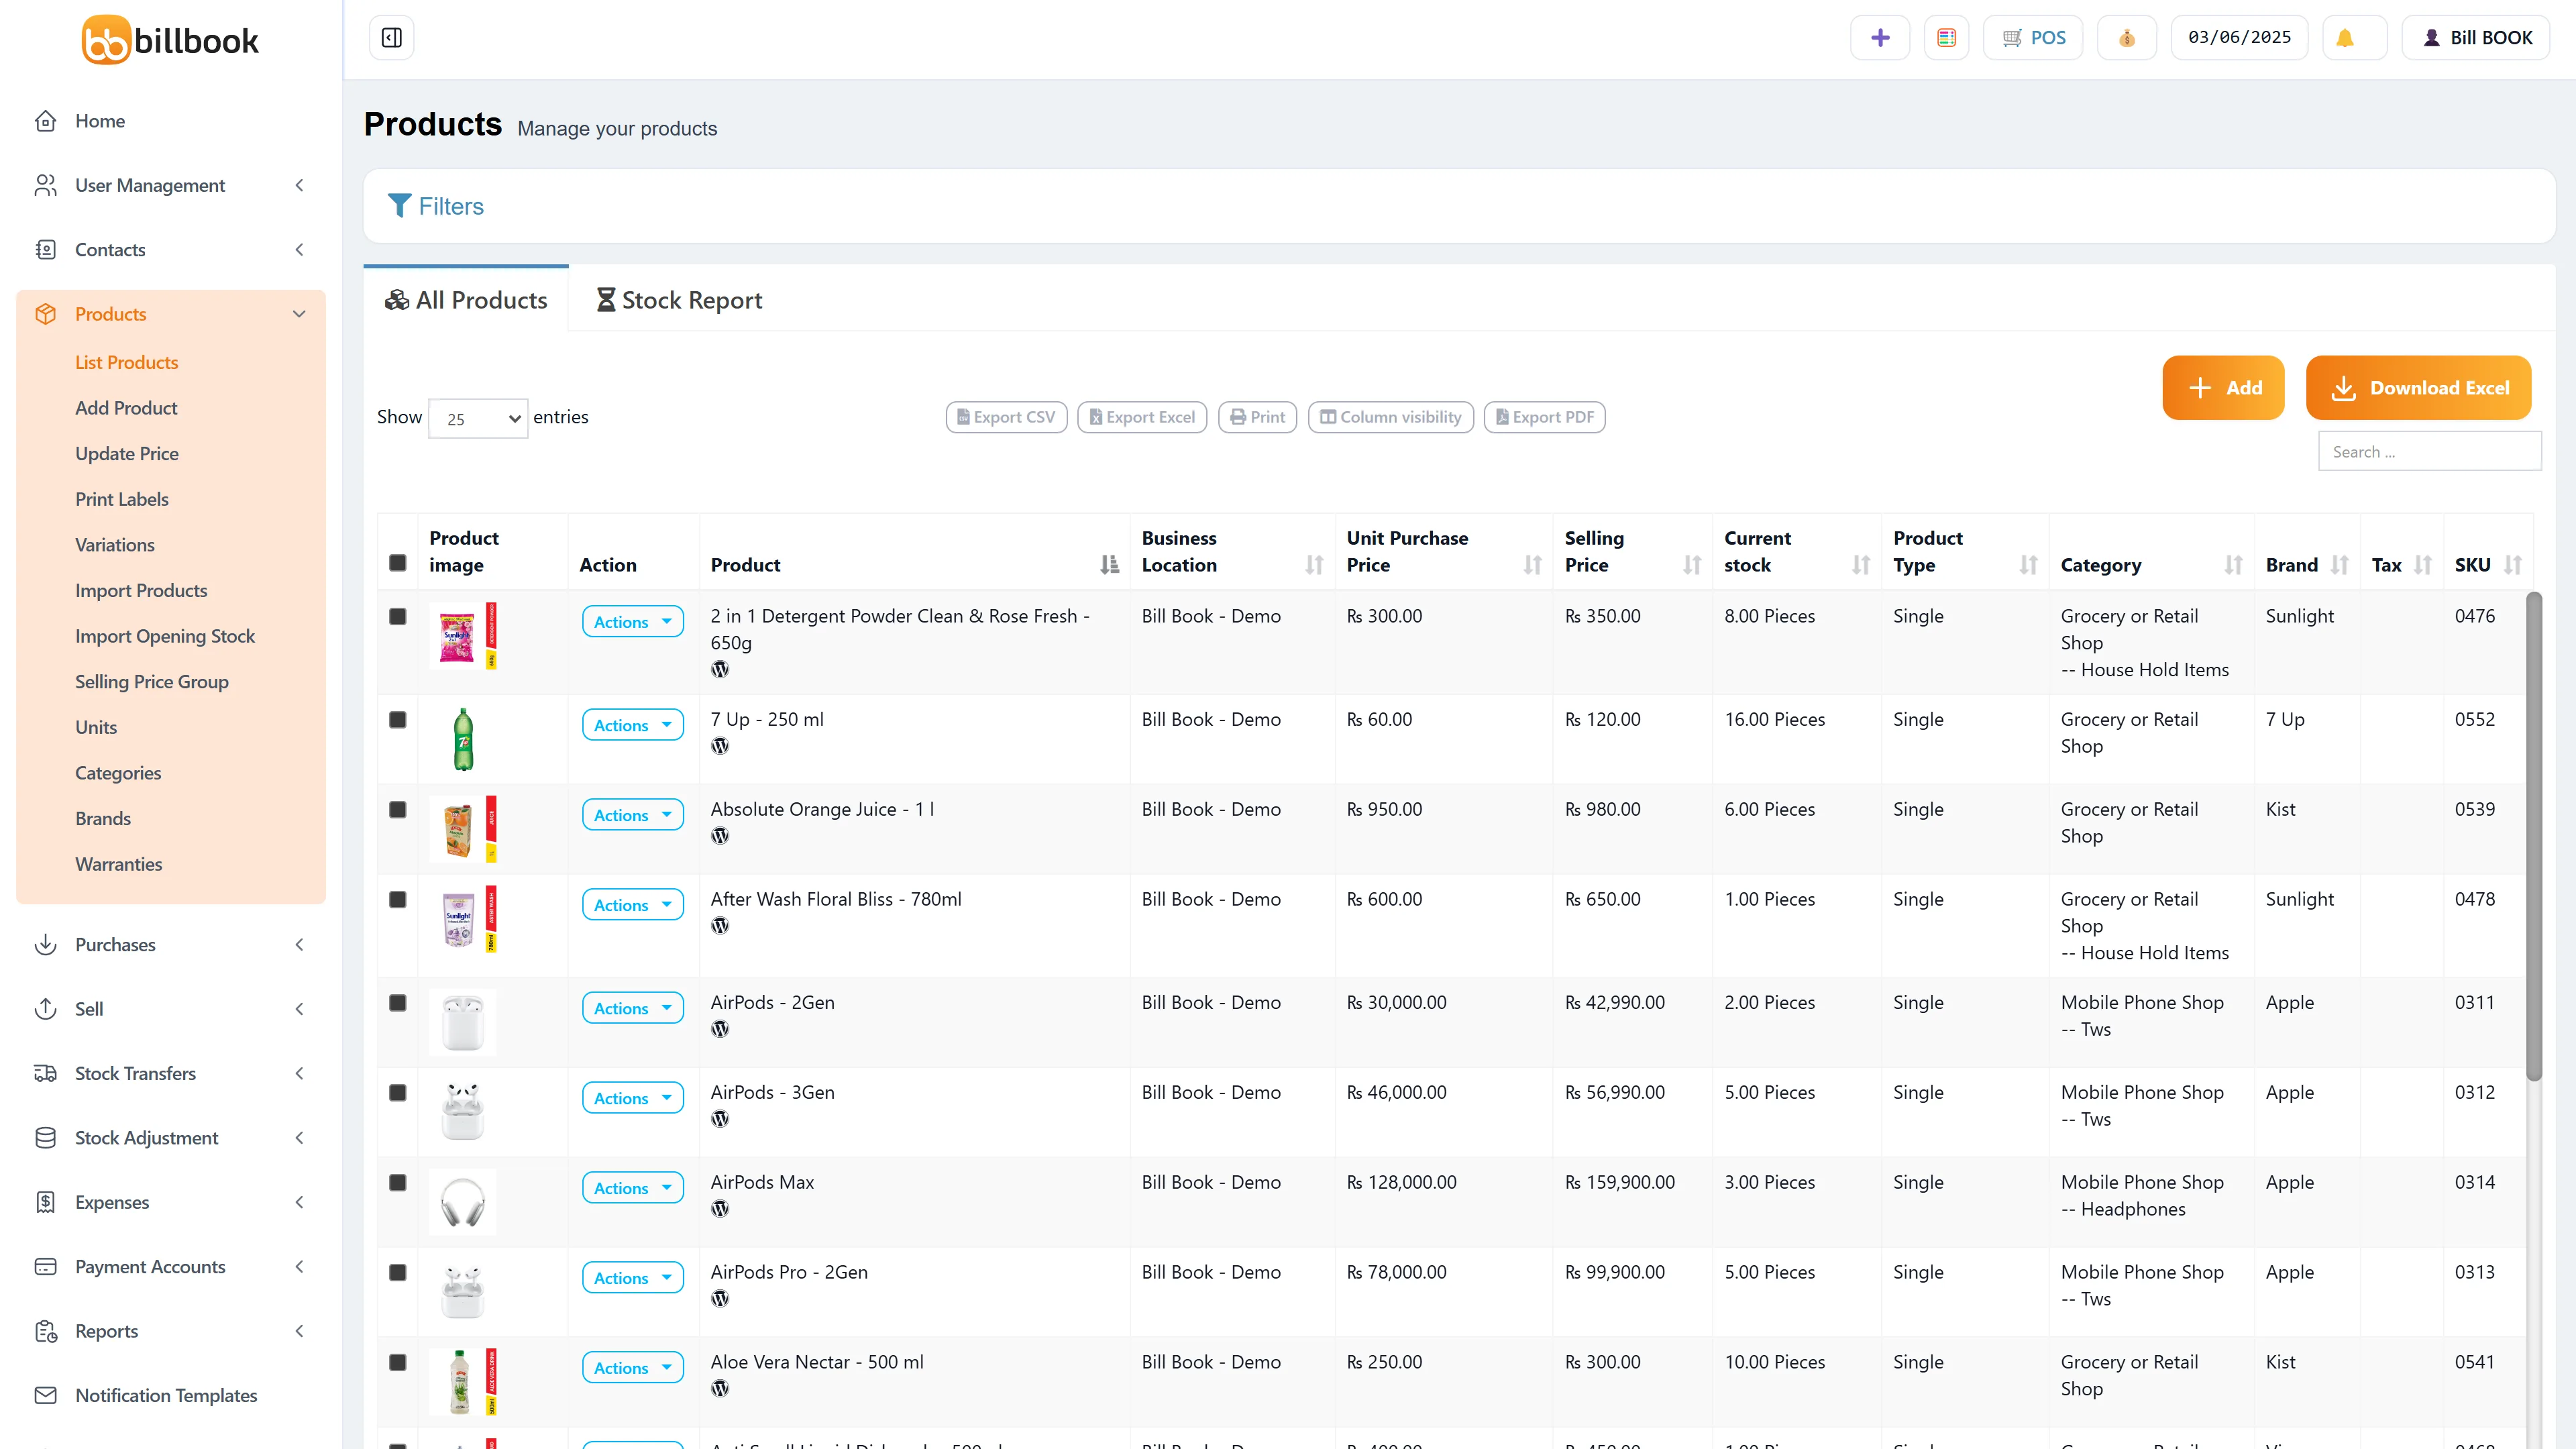Click the Product column sort icon
2576x1449 pixels.
pos(1109,565)
